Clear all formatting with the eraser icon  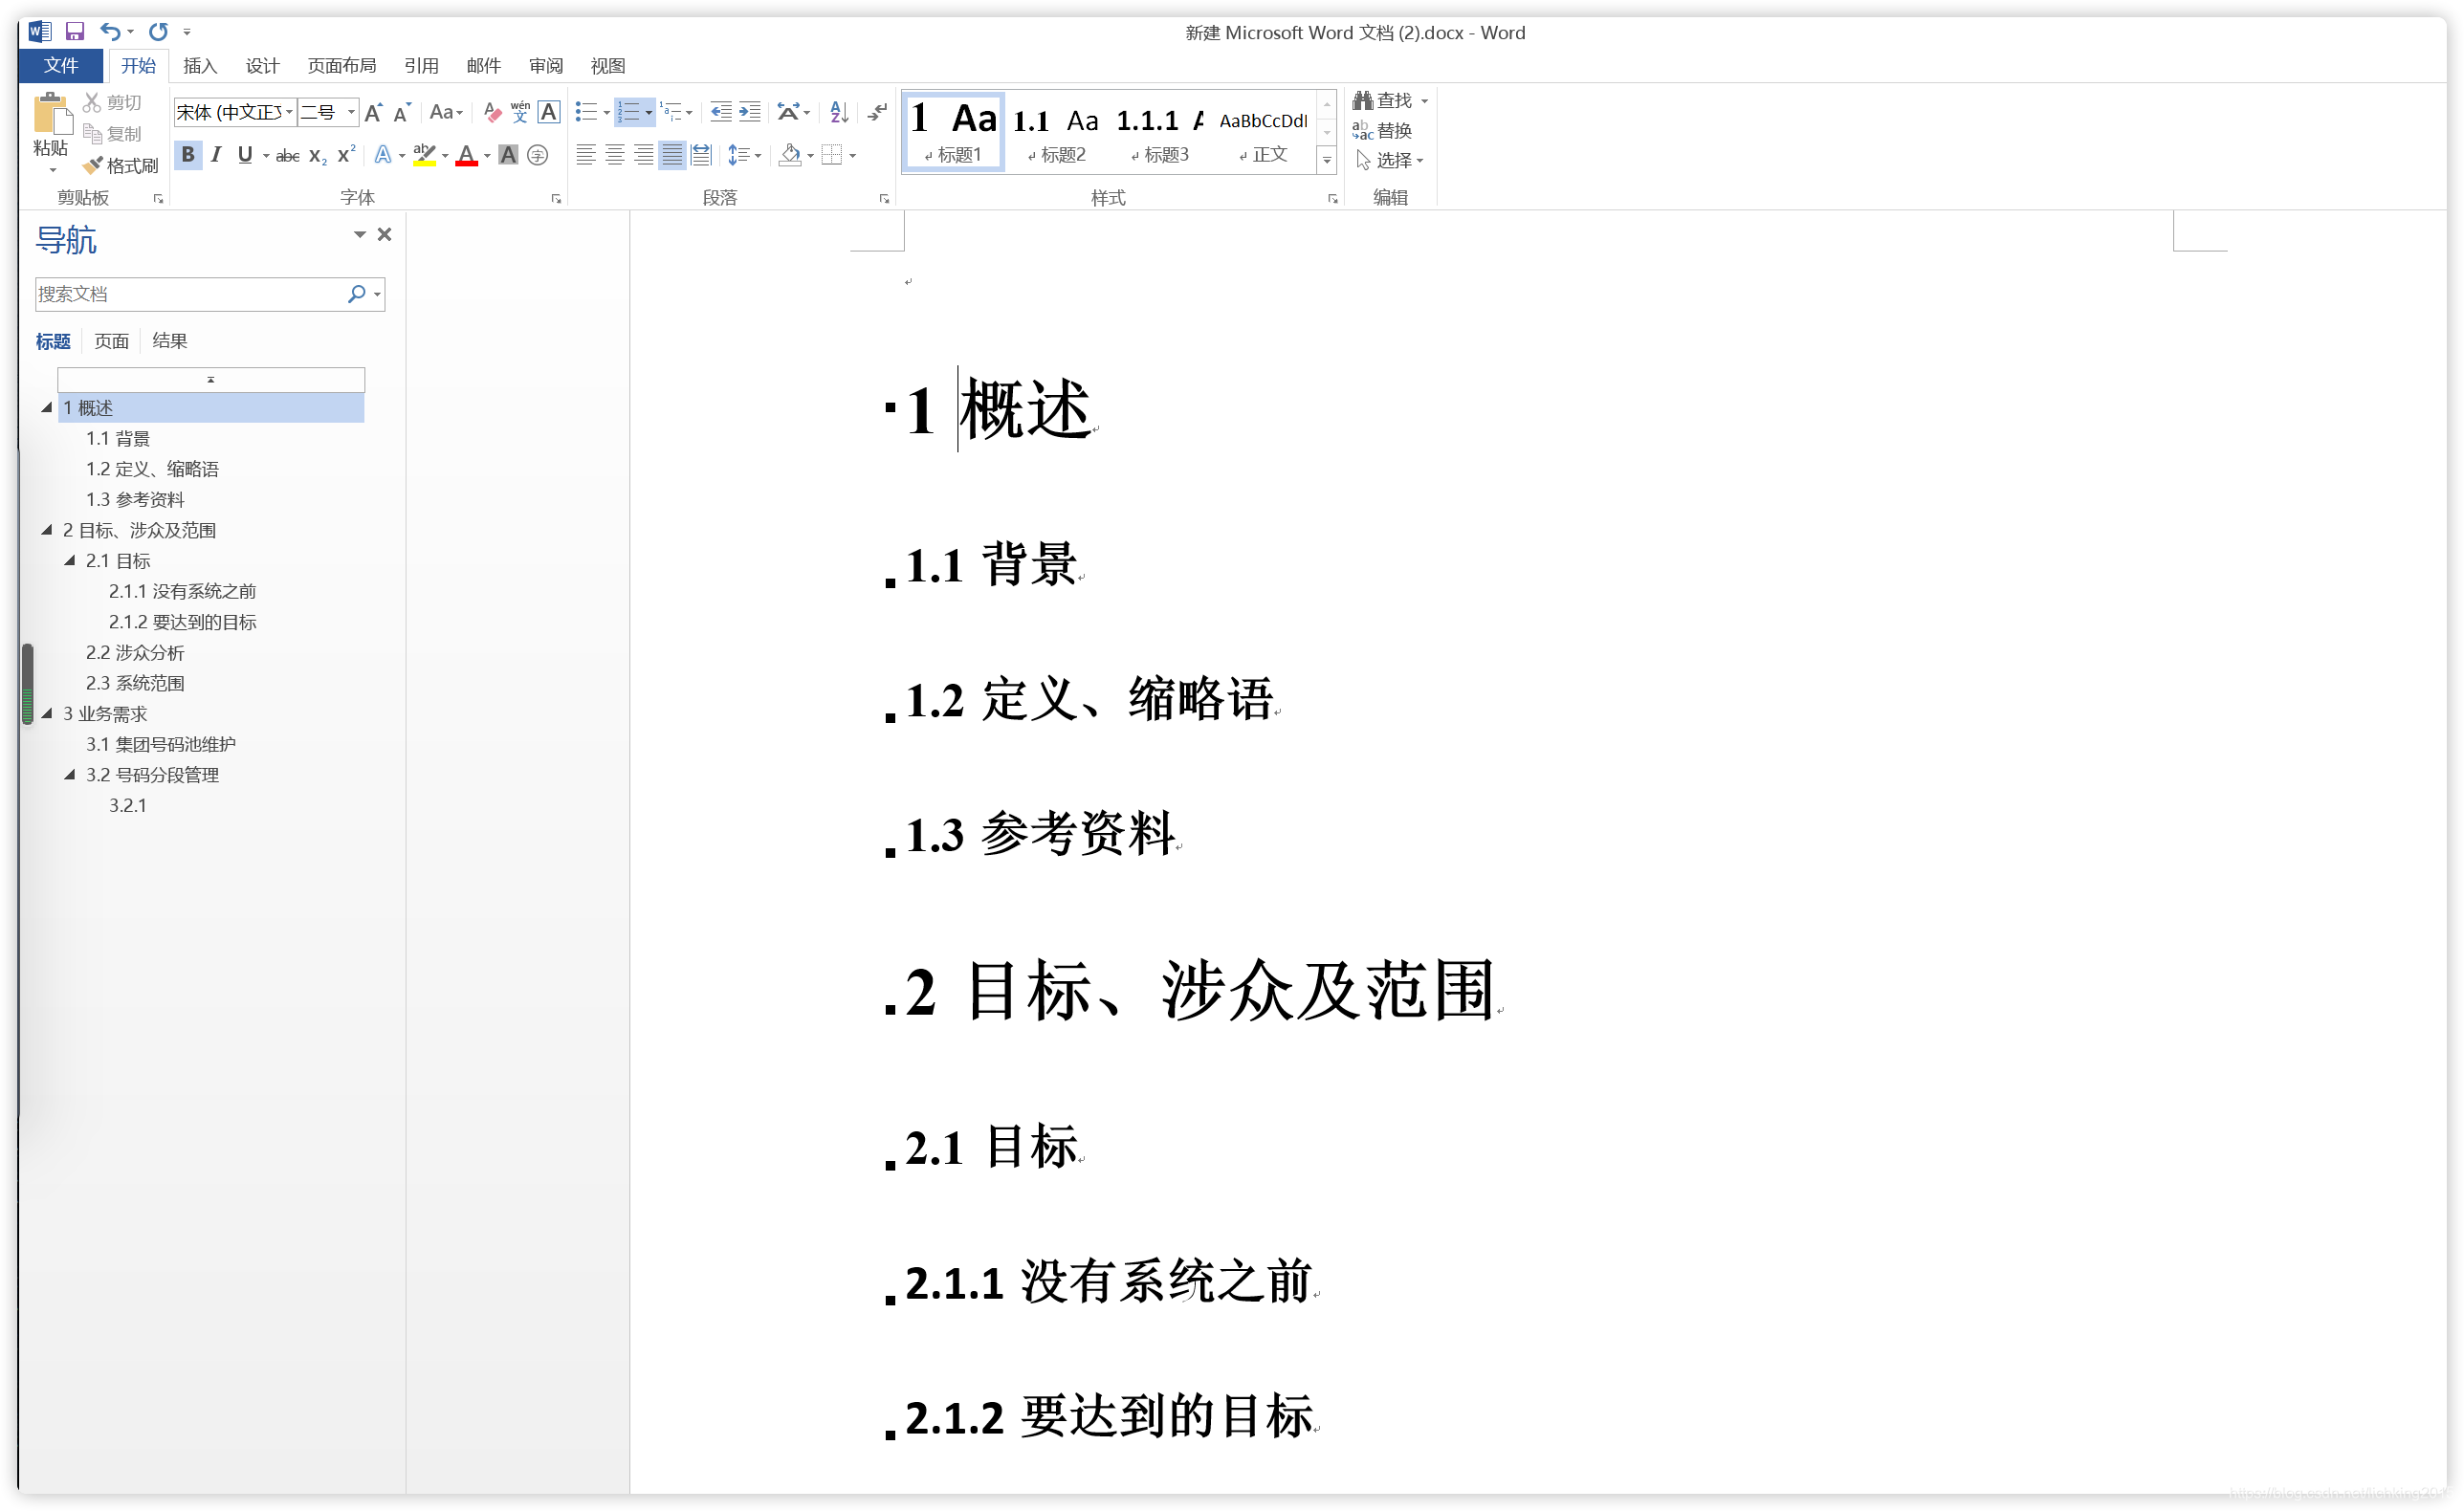pos(492,112)
